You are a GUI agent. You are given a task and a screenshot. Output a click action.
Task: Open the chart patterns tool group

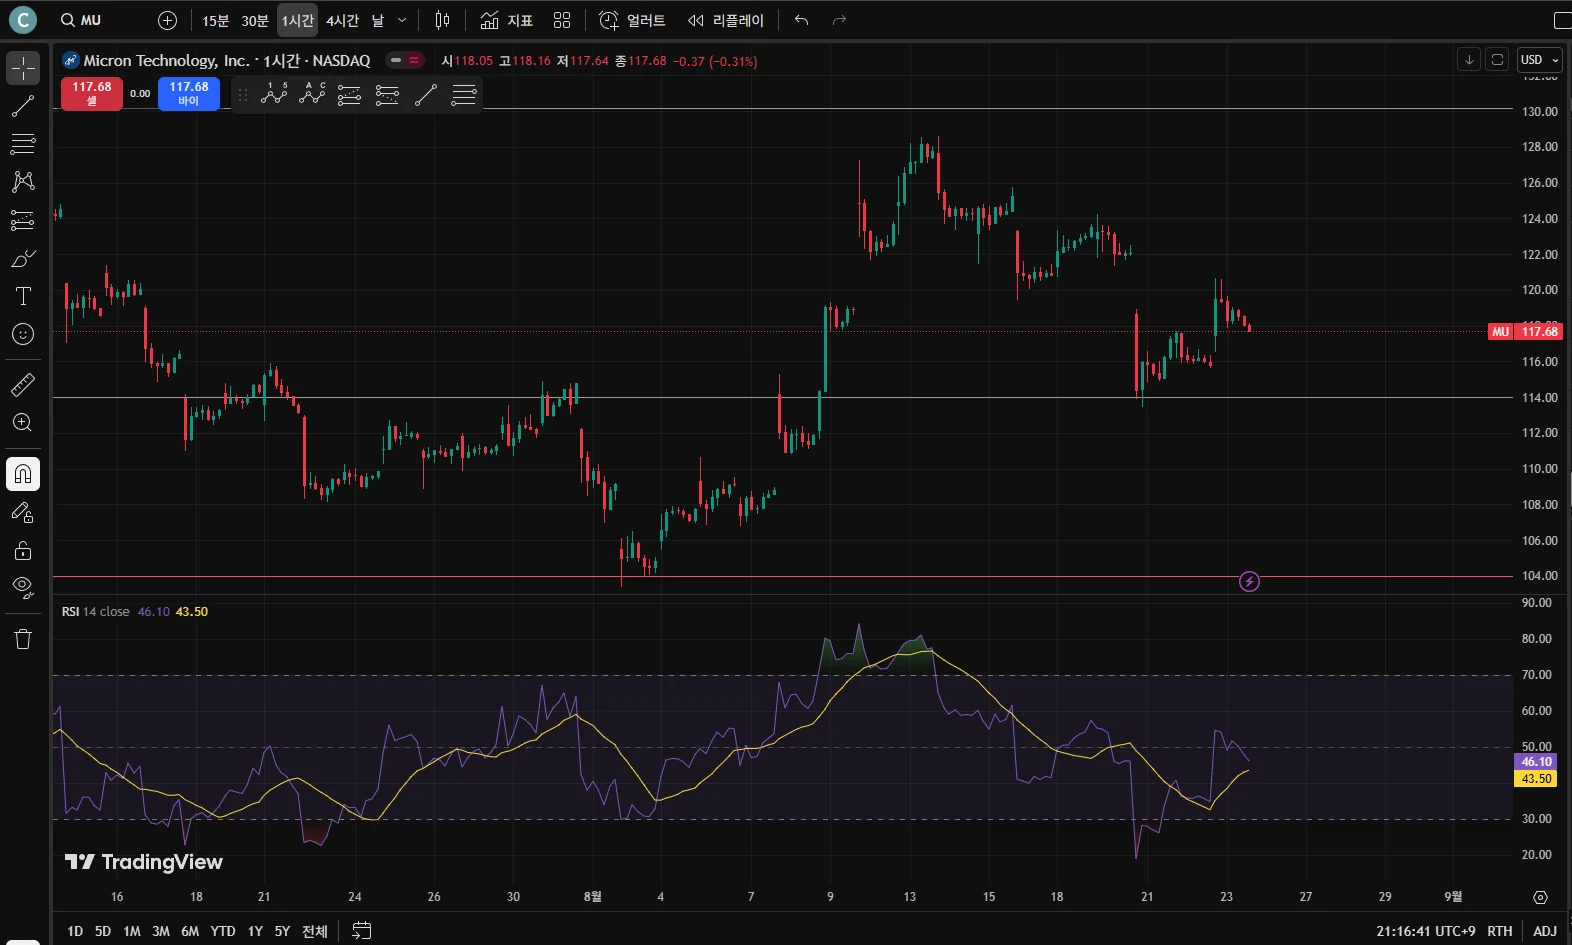click(23, 182)
